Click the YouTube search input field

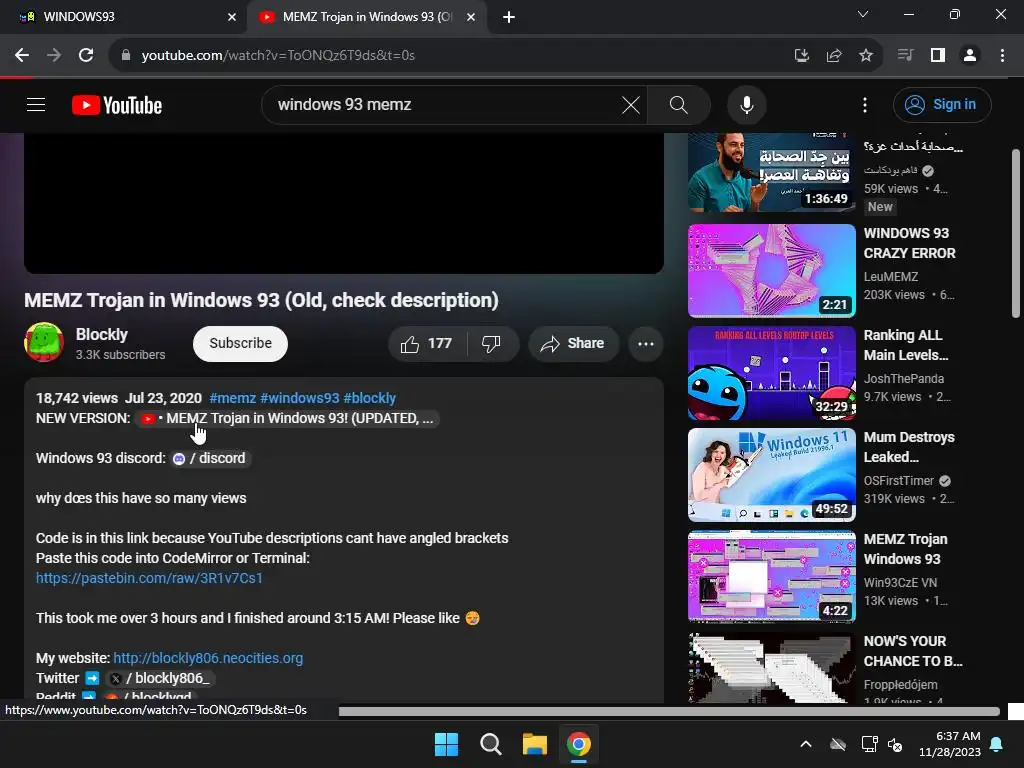444,104
